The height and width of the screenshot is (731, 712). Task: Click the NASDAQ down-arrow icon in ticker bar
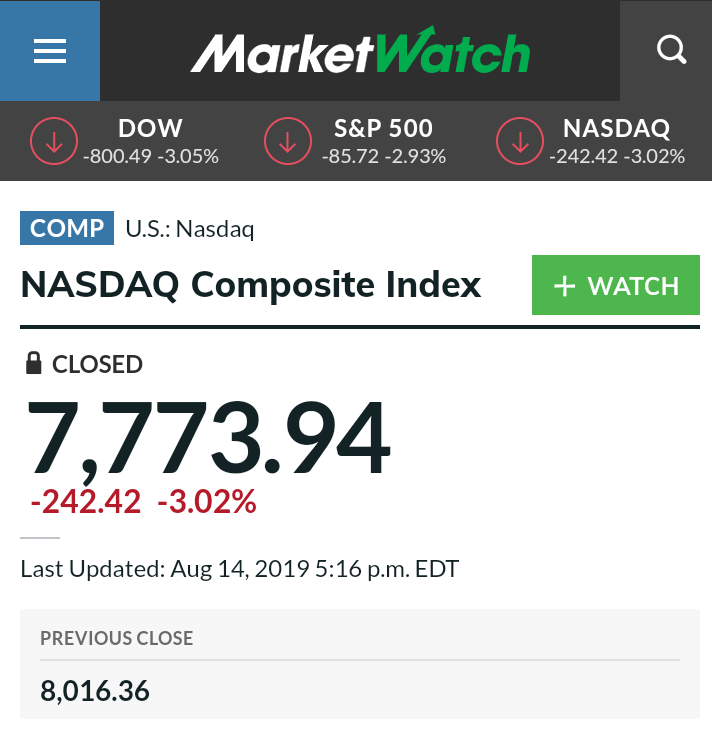tap(521, 142)
